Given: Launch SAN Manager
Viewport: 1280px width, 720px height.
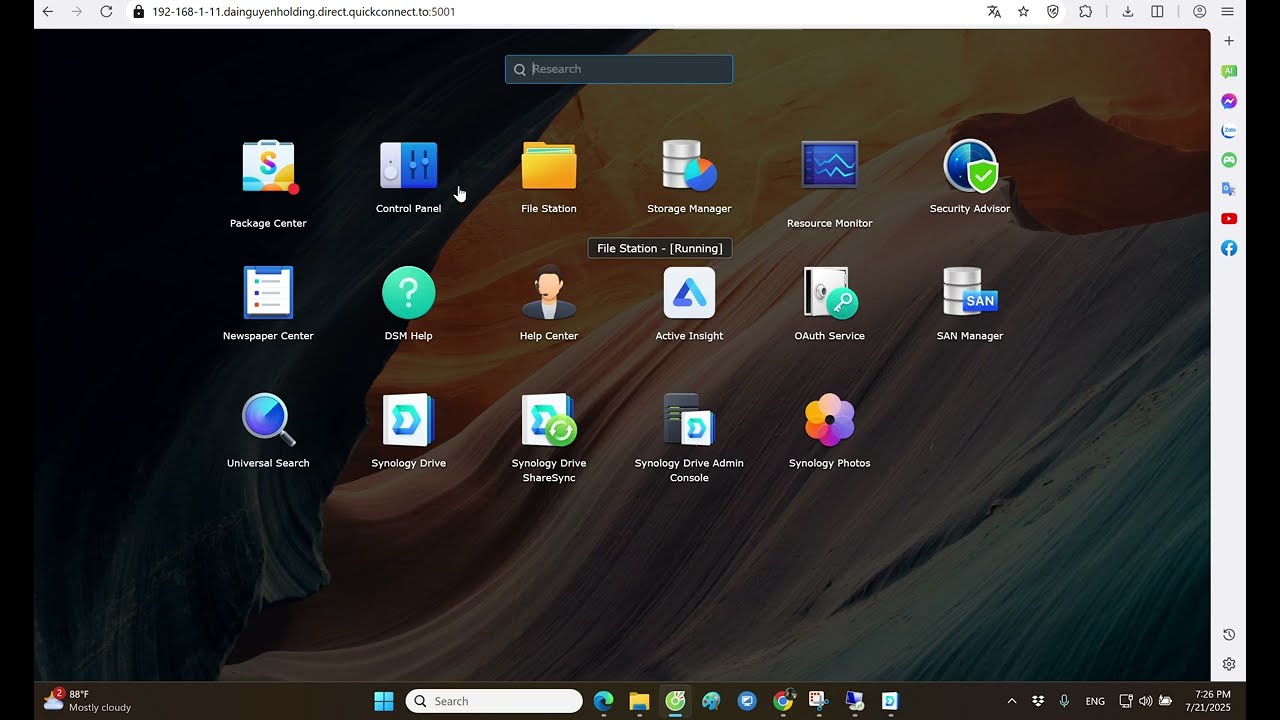Looking at the screenshot, I should coord(970,293).
